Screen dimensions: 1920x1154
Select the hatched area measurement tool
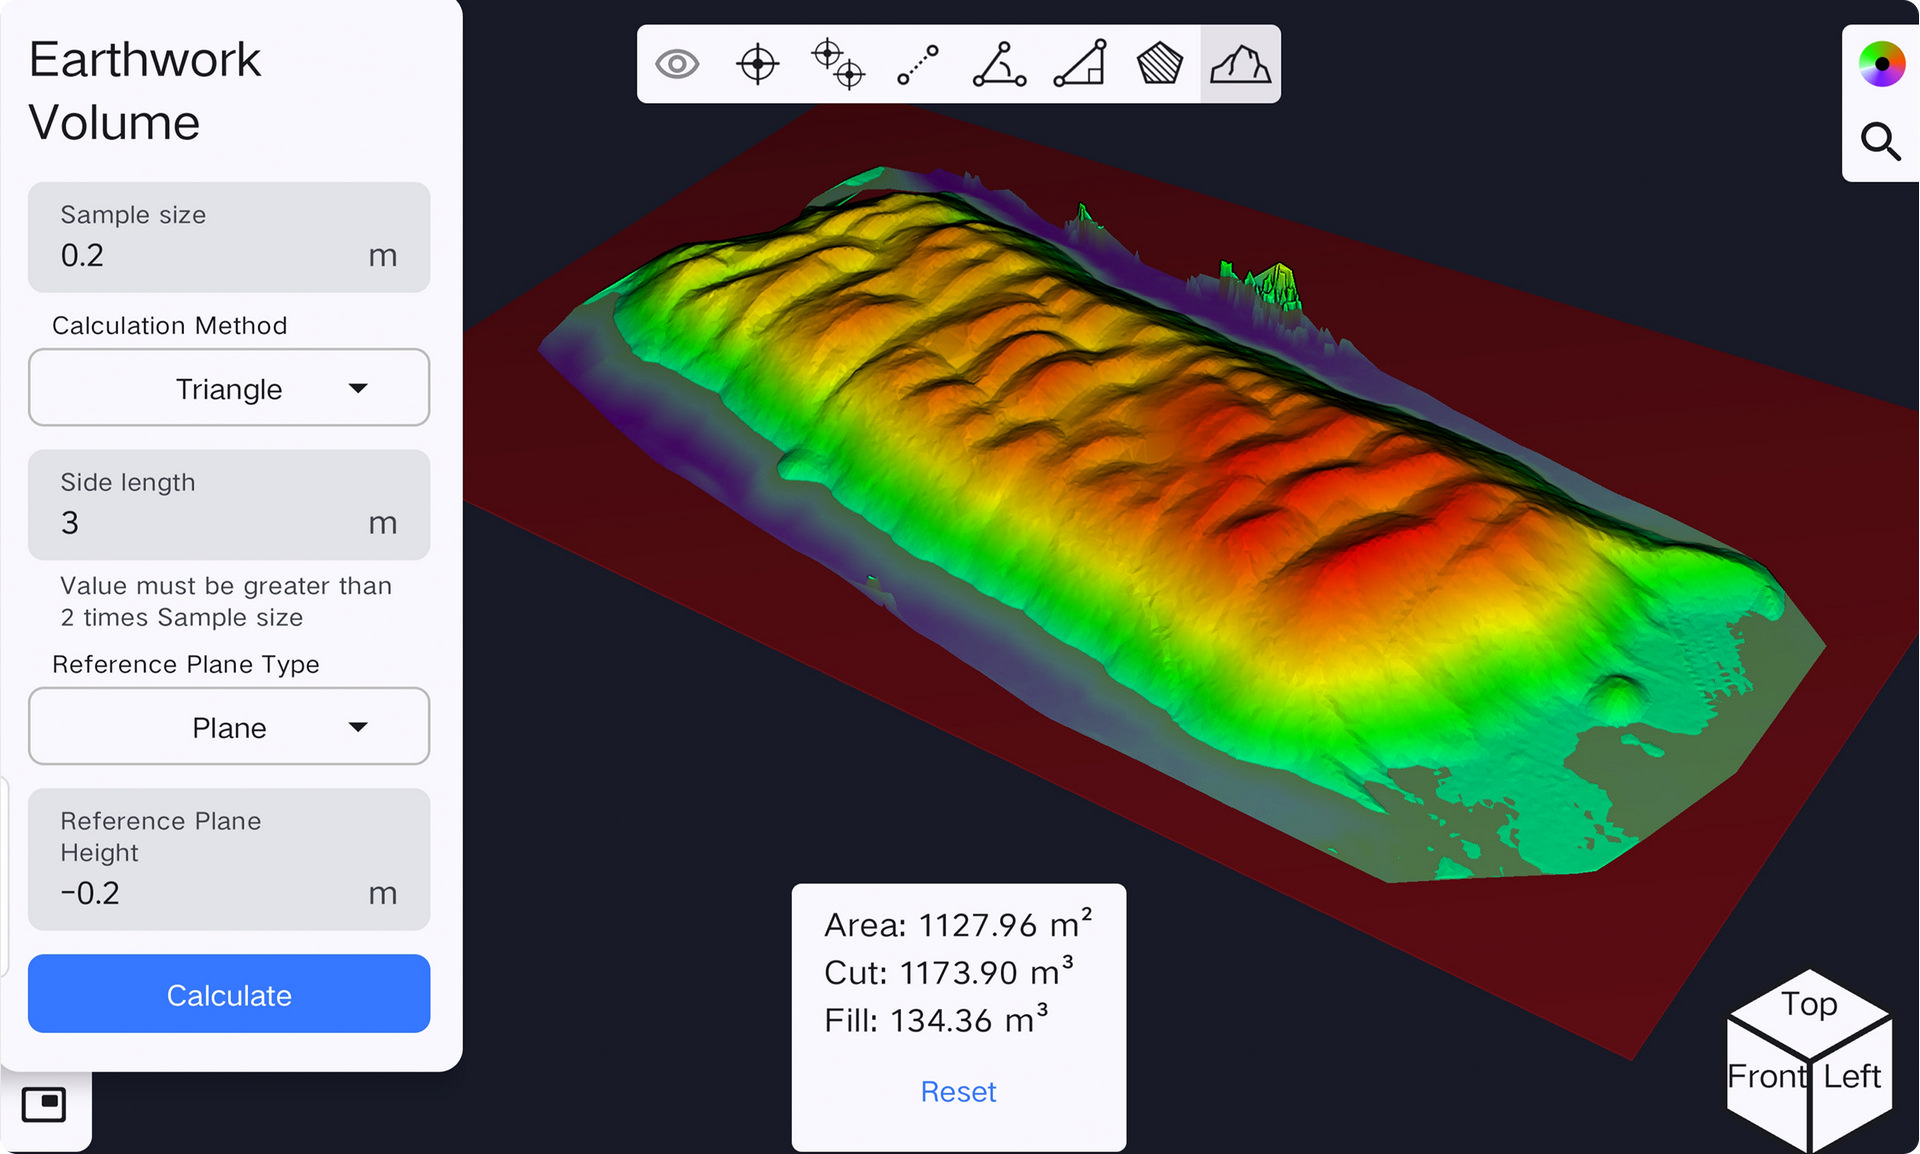[x=1160, y=64]
